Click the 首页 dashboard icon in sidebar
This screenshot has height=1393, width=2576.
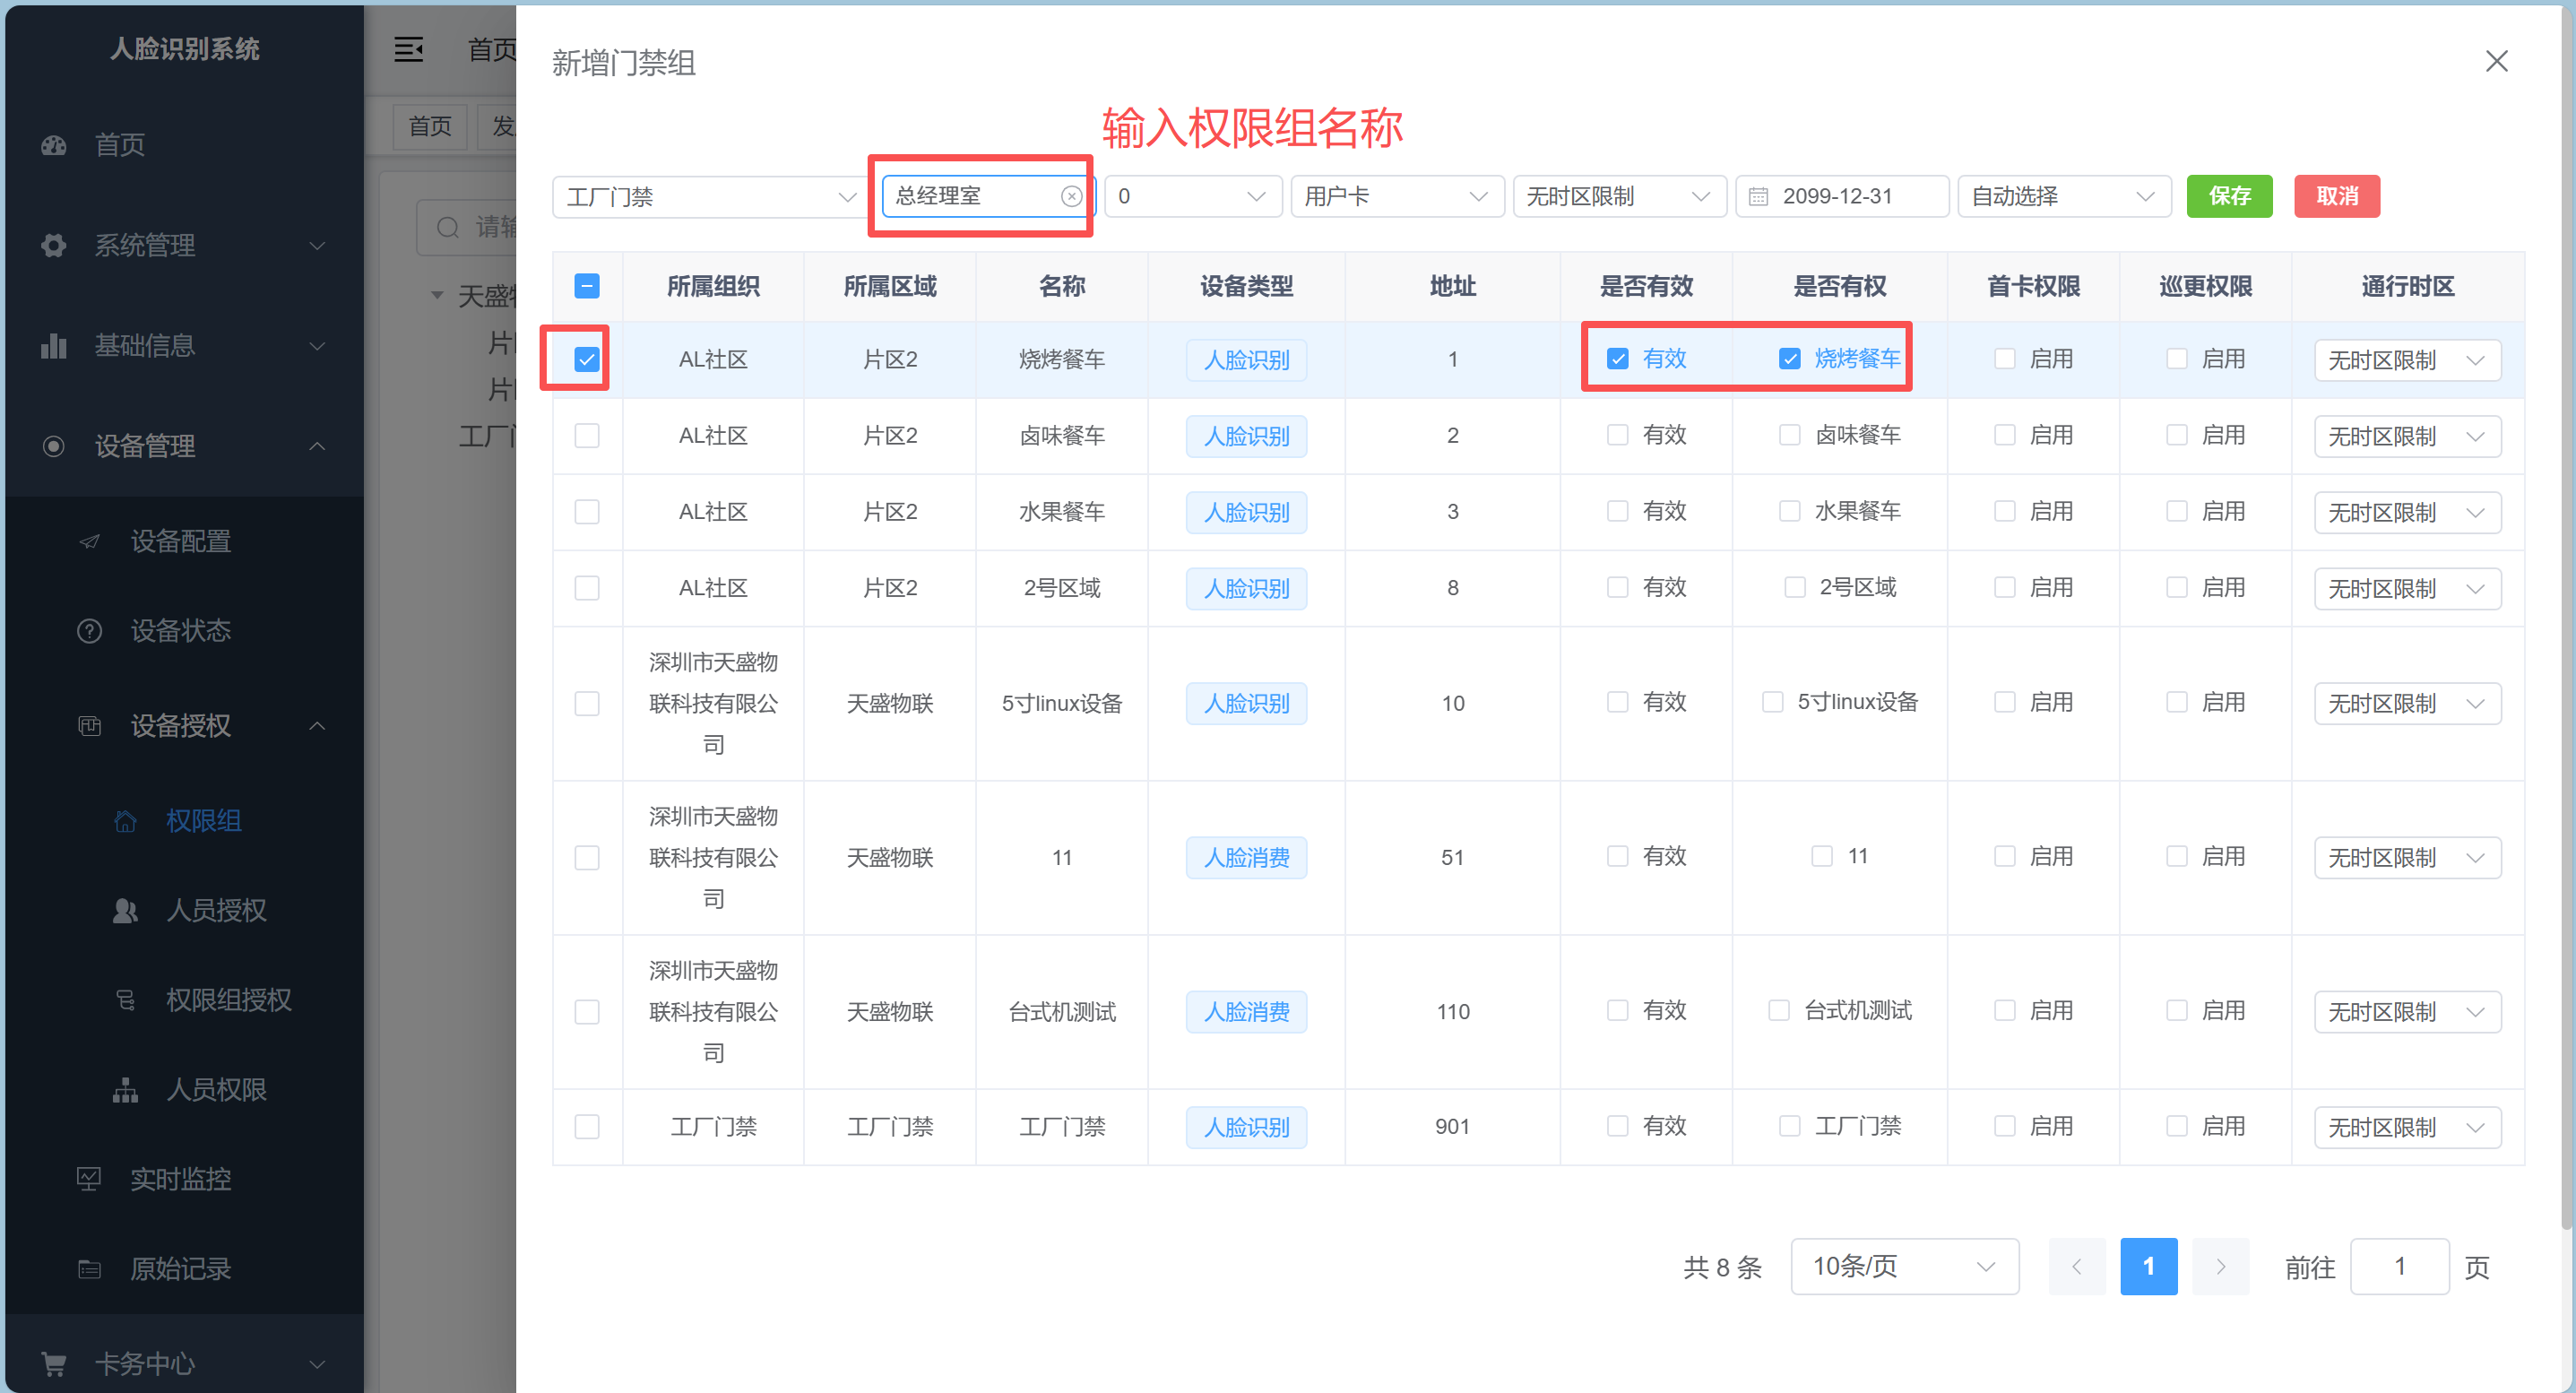tap(54, 145)
